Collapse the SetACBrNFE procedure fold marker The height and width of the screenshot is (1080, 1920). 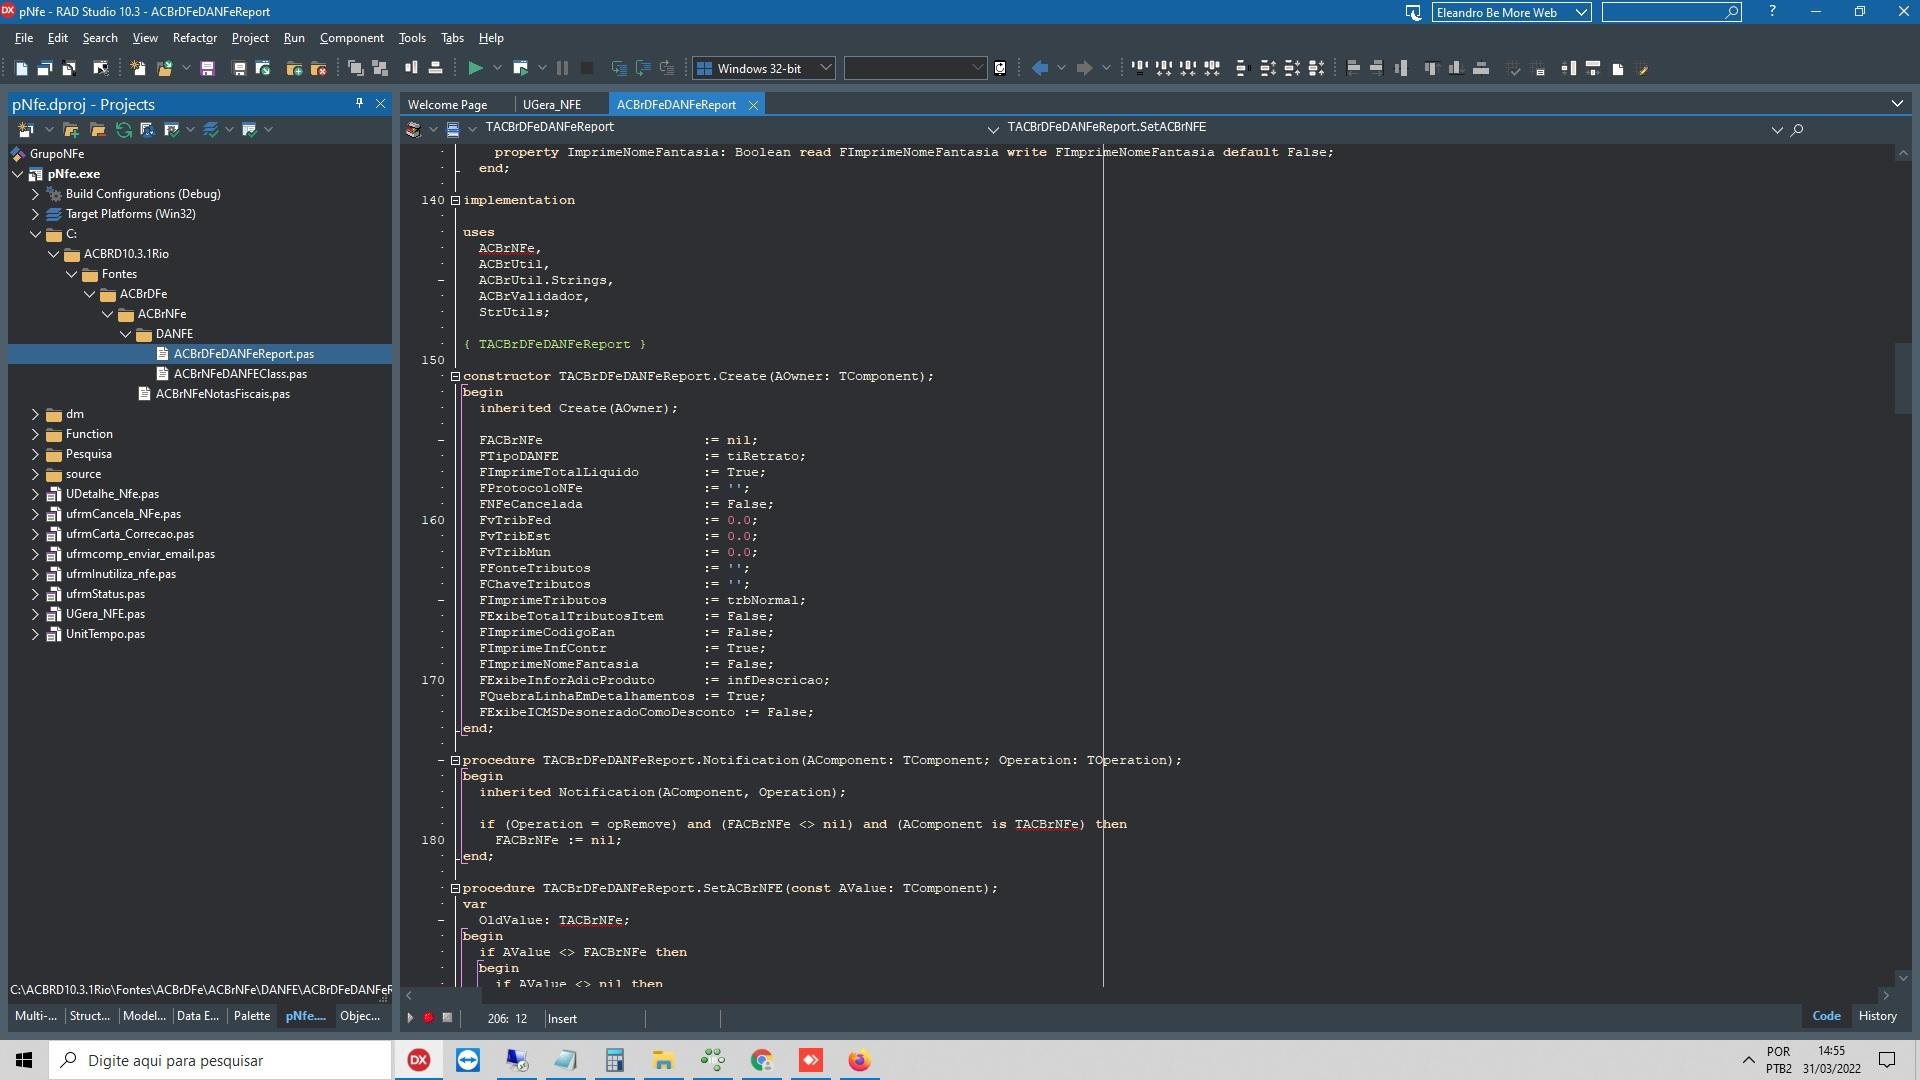[x=455, y=888]
